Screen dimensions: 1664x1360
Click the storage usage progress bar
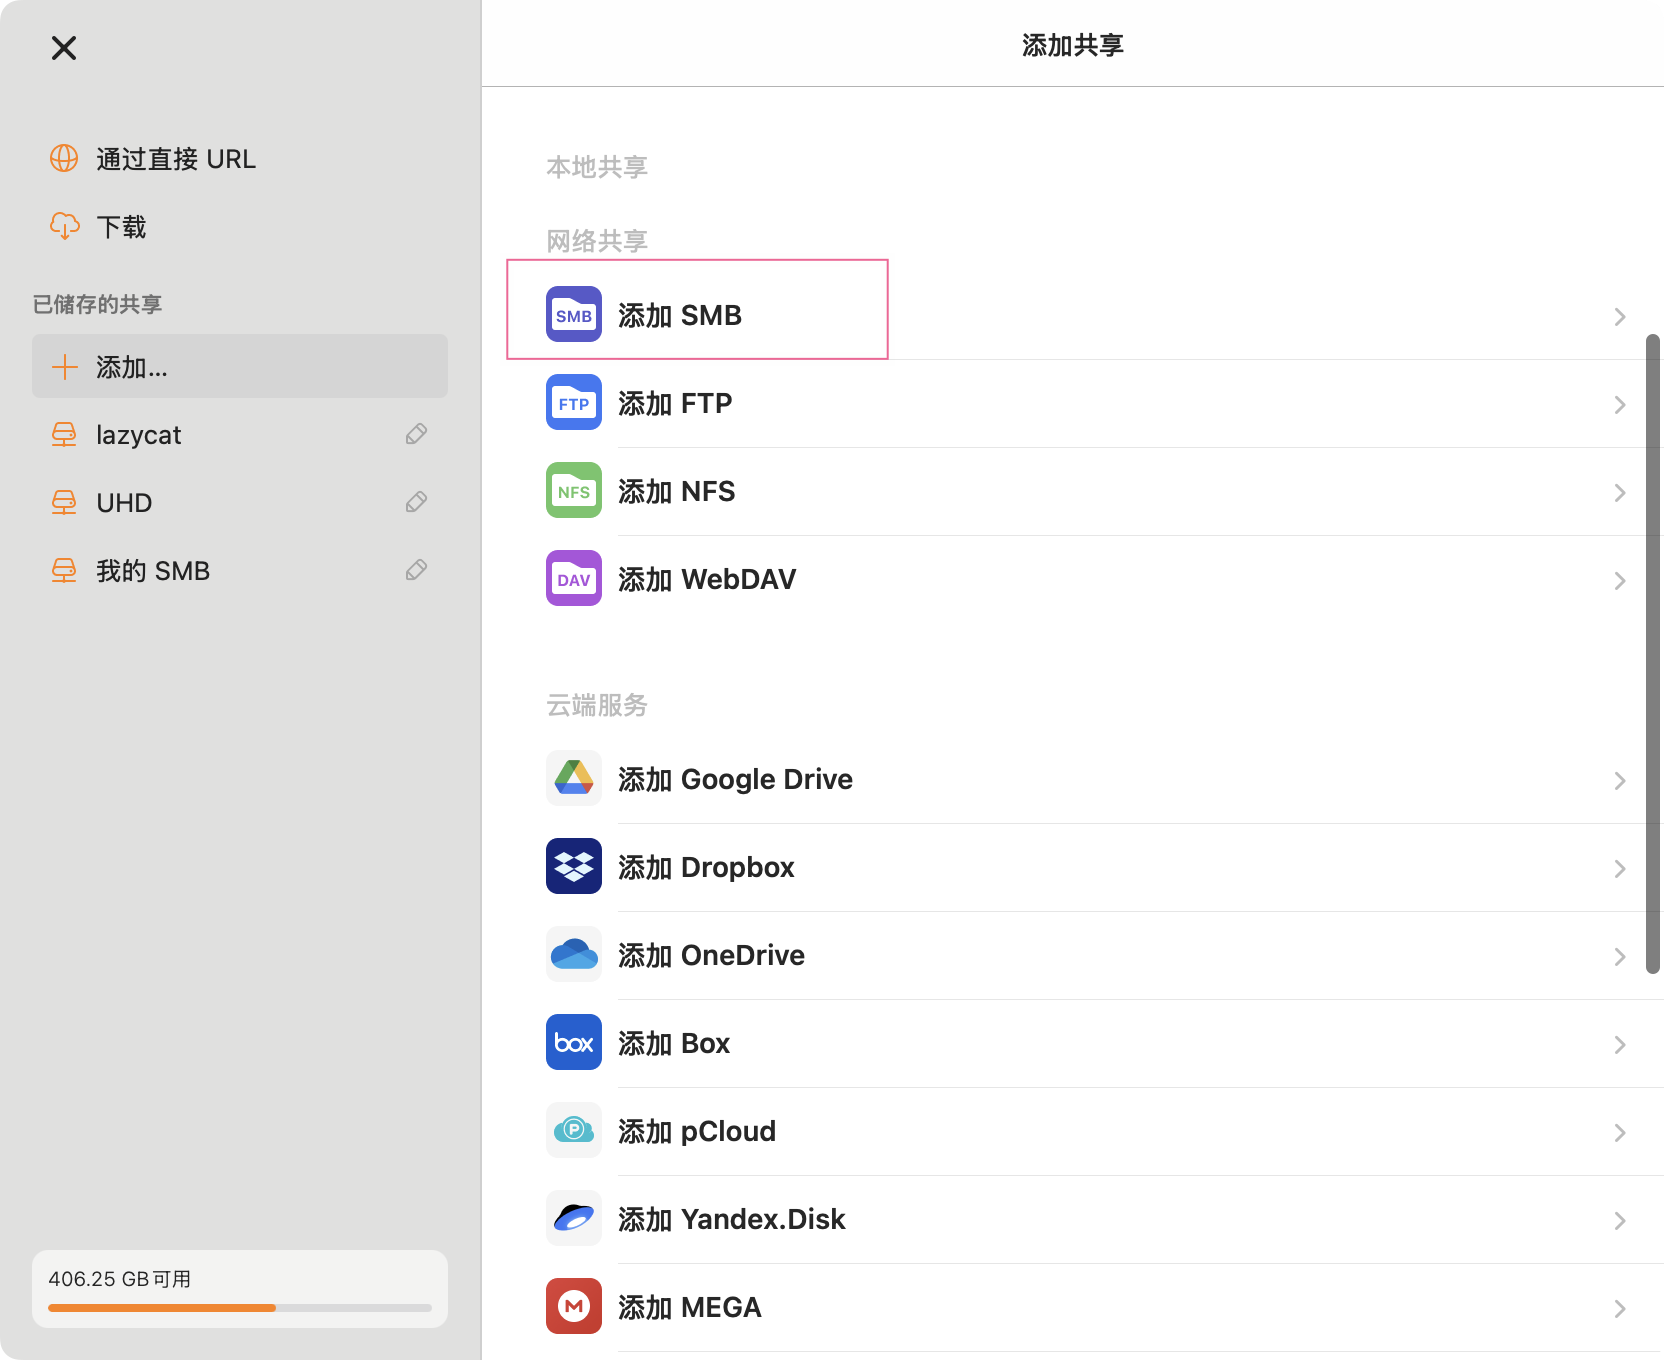point(239,1307)
